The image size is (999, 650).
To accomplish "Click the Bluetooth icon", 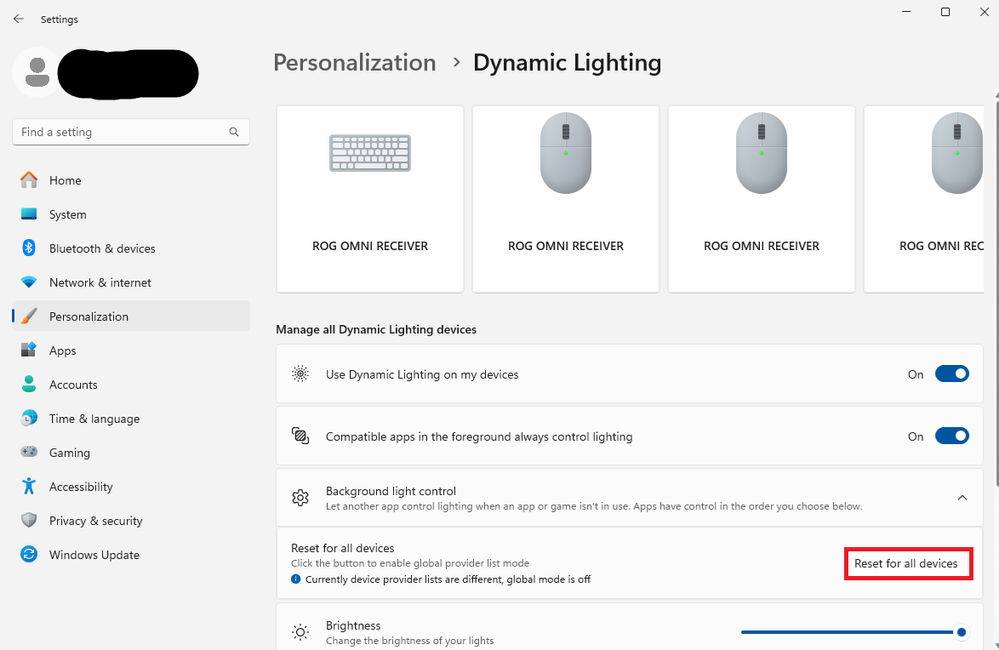I will tap(29, 248).
